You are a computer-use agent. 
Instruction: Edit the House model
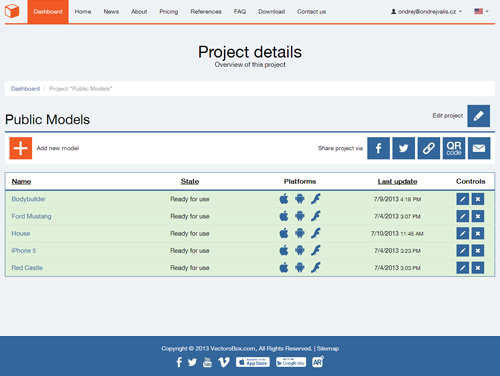point(463,233)
